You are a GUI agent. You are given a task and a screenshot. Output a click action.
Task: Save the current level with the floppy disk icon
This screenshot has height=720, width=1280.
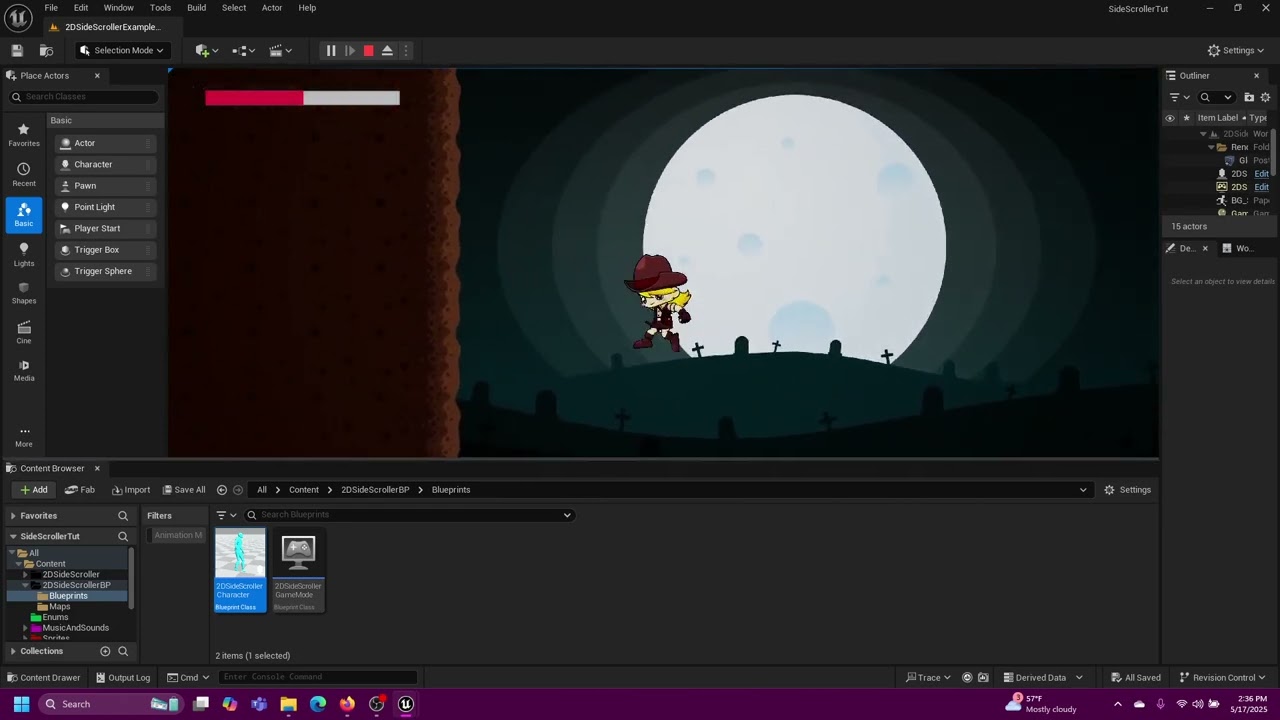point(17,50)
